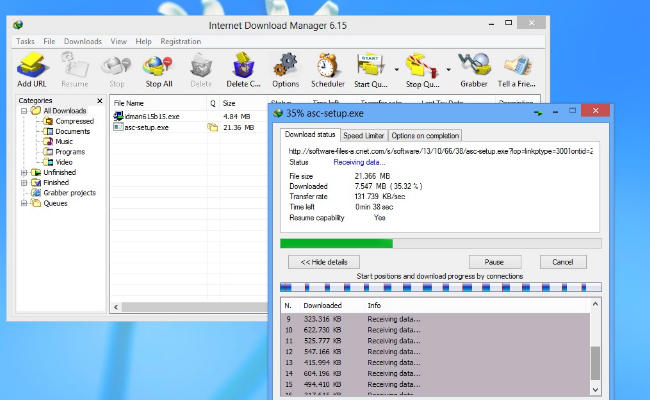Select connection 14 row with 604.196 KB

[435, 373]
